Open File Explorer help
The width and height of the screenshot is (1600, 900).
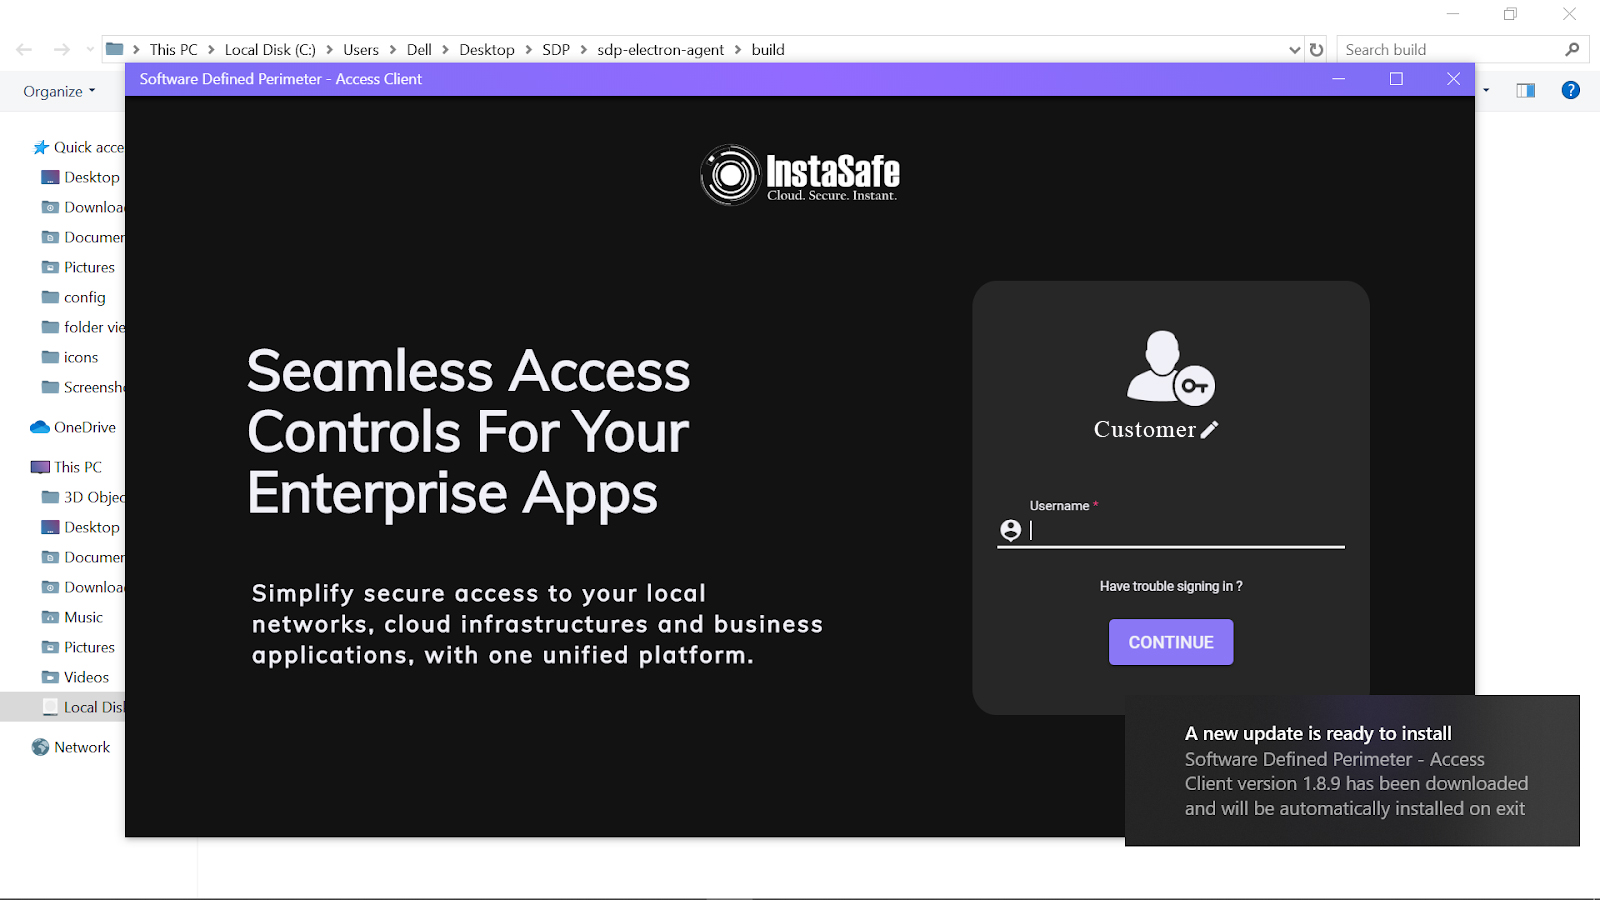(x=1571, y=90)
